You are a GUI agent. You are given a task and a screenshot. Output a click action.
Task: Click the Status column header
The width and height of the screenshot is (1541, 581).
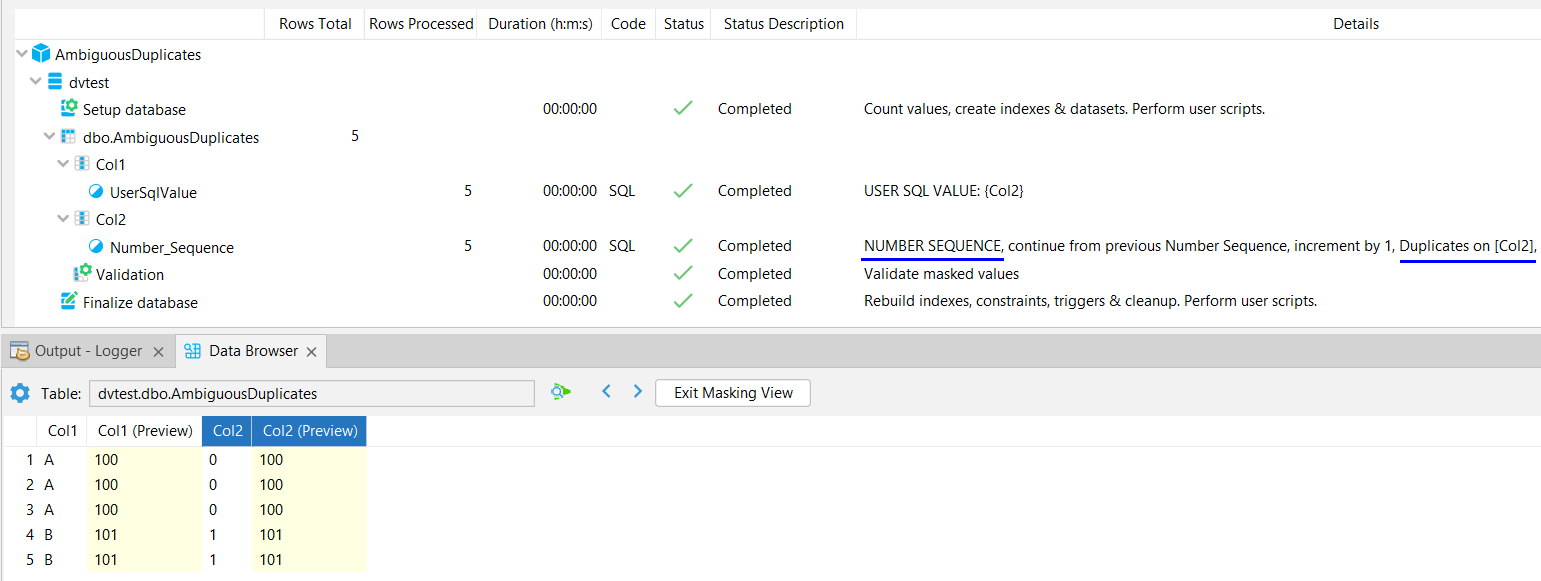(684, 24)
